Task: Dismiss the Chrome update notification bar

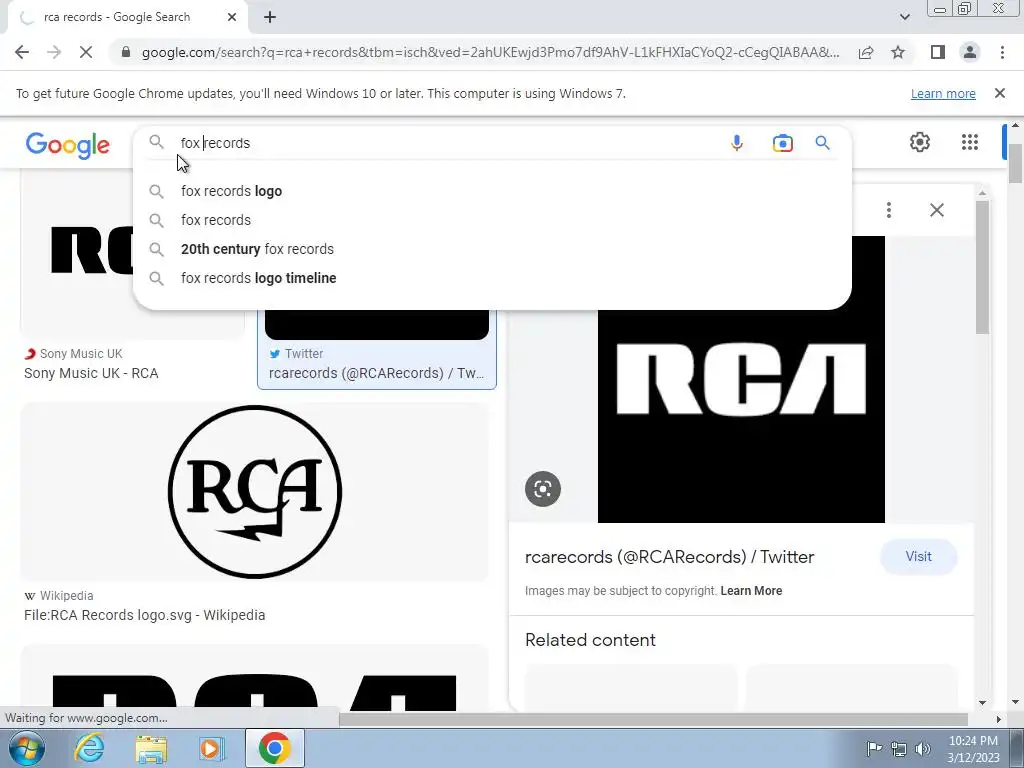Action: 1000,93
